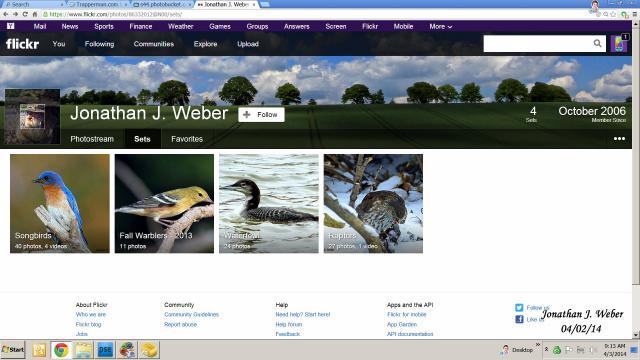This screenshot has width=640, height=360.
Task: Click the Facebook Like us icon
Action: pos(519,319)
